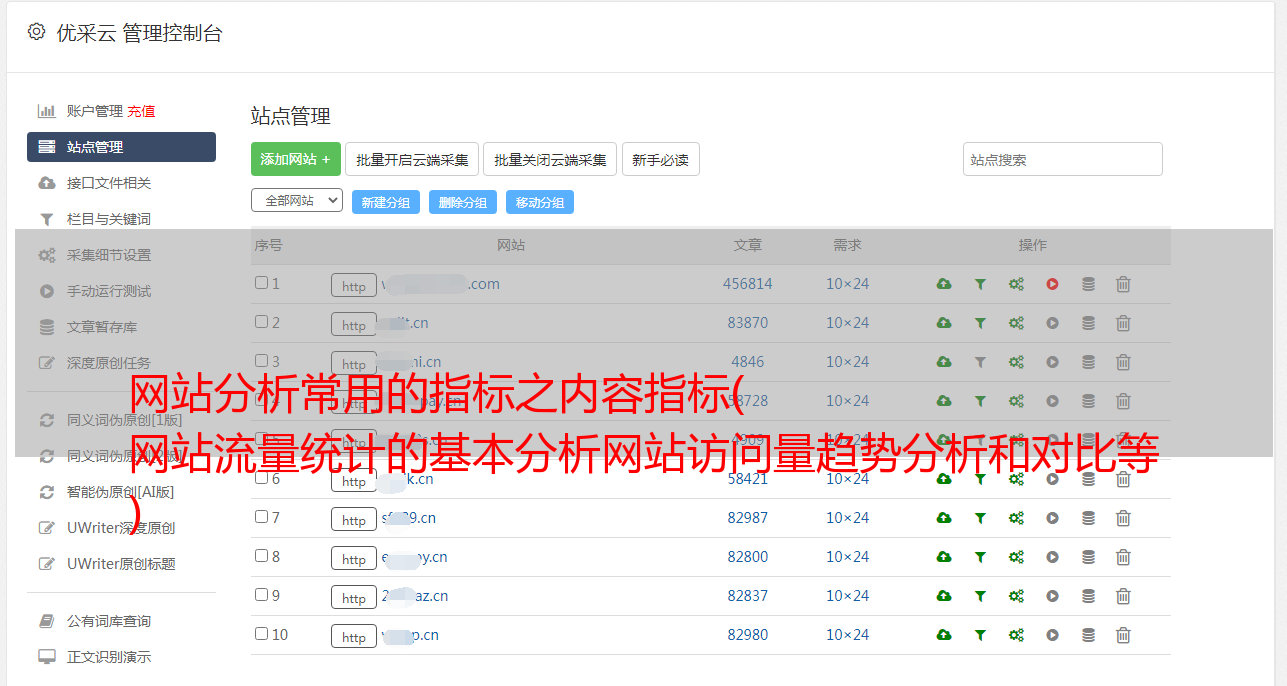Screen dimensions: 1287x686
Task: Click the play icon in row 9
Action: tap(1052, 596)
